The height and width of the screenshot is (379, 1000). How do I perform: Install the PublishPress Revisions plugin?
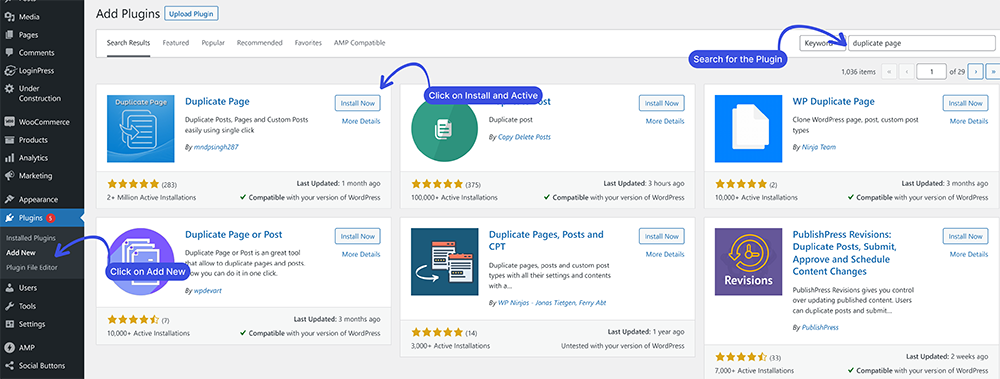click(x=965, y=236)
